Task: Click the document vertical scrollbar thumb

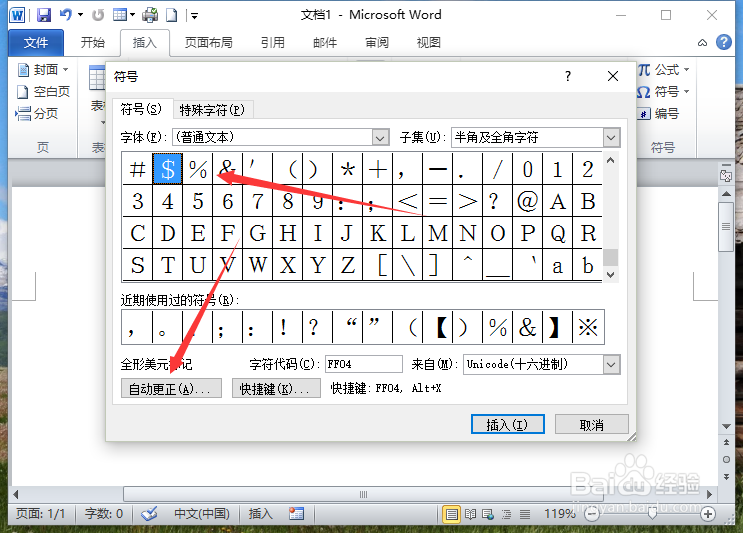Action: coord(725,226)
